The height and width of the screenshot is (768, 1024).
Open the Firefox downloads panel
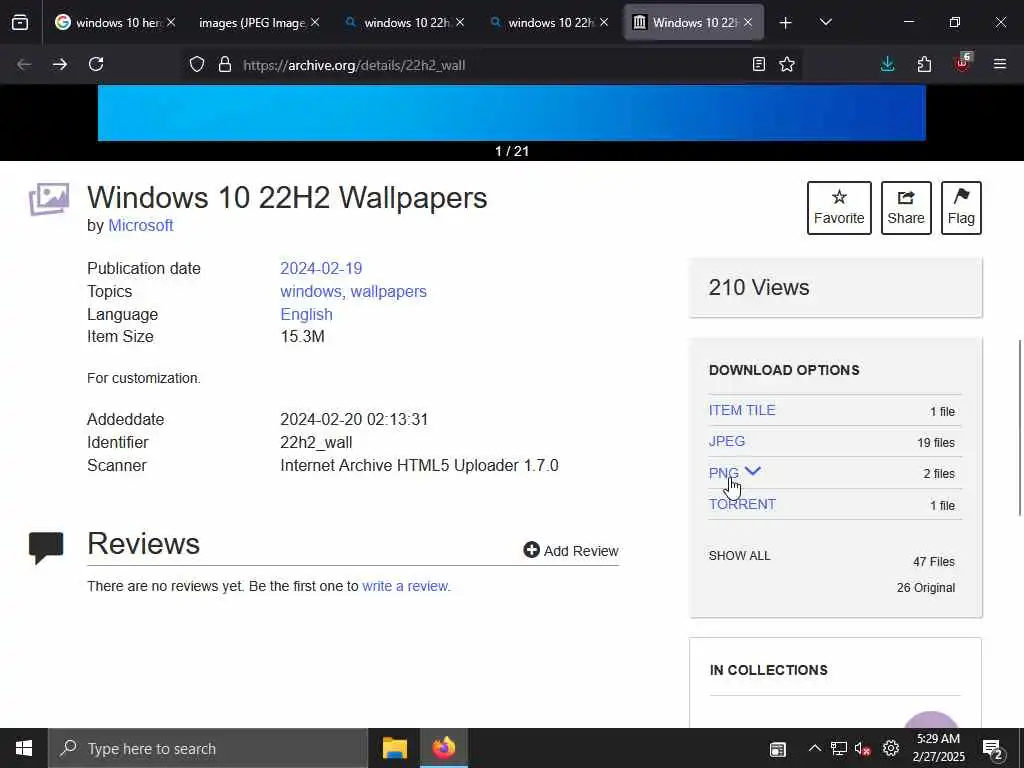(888, 65)
